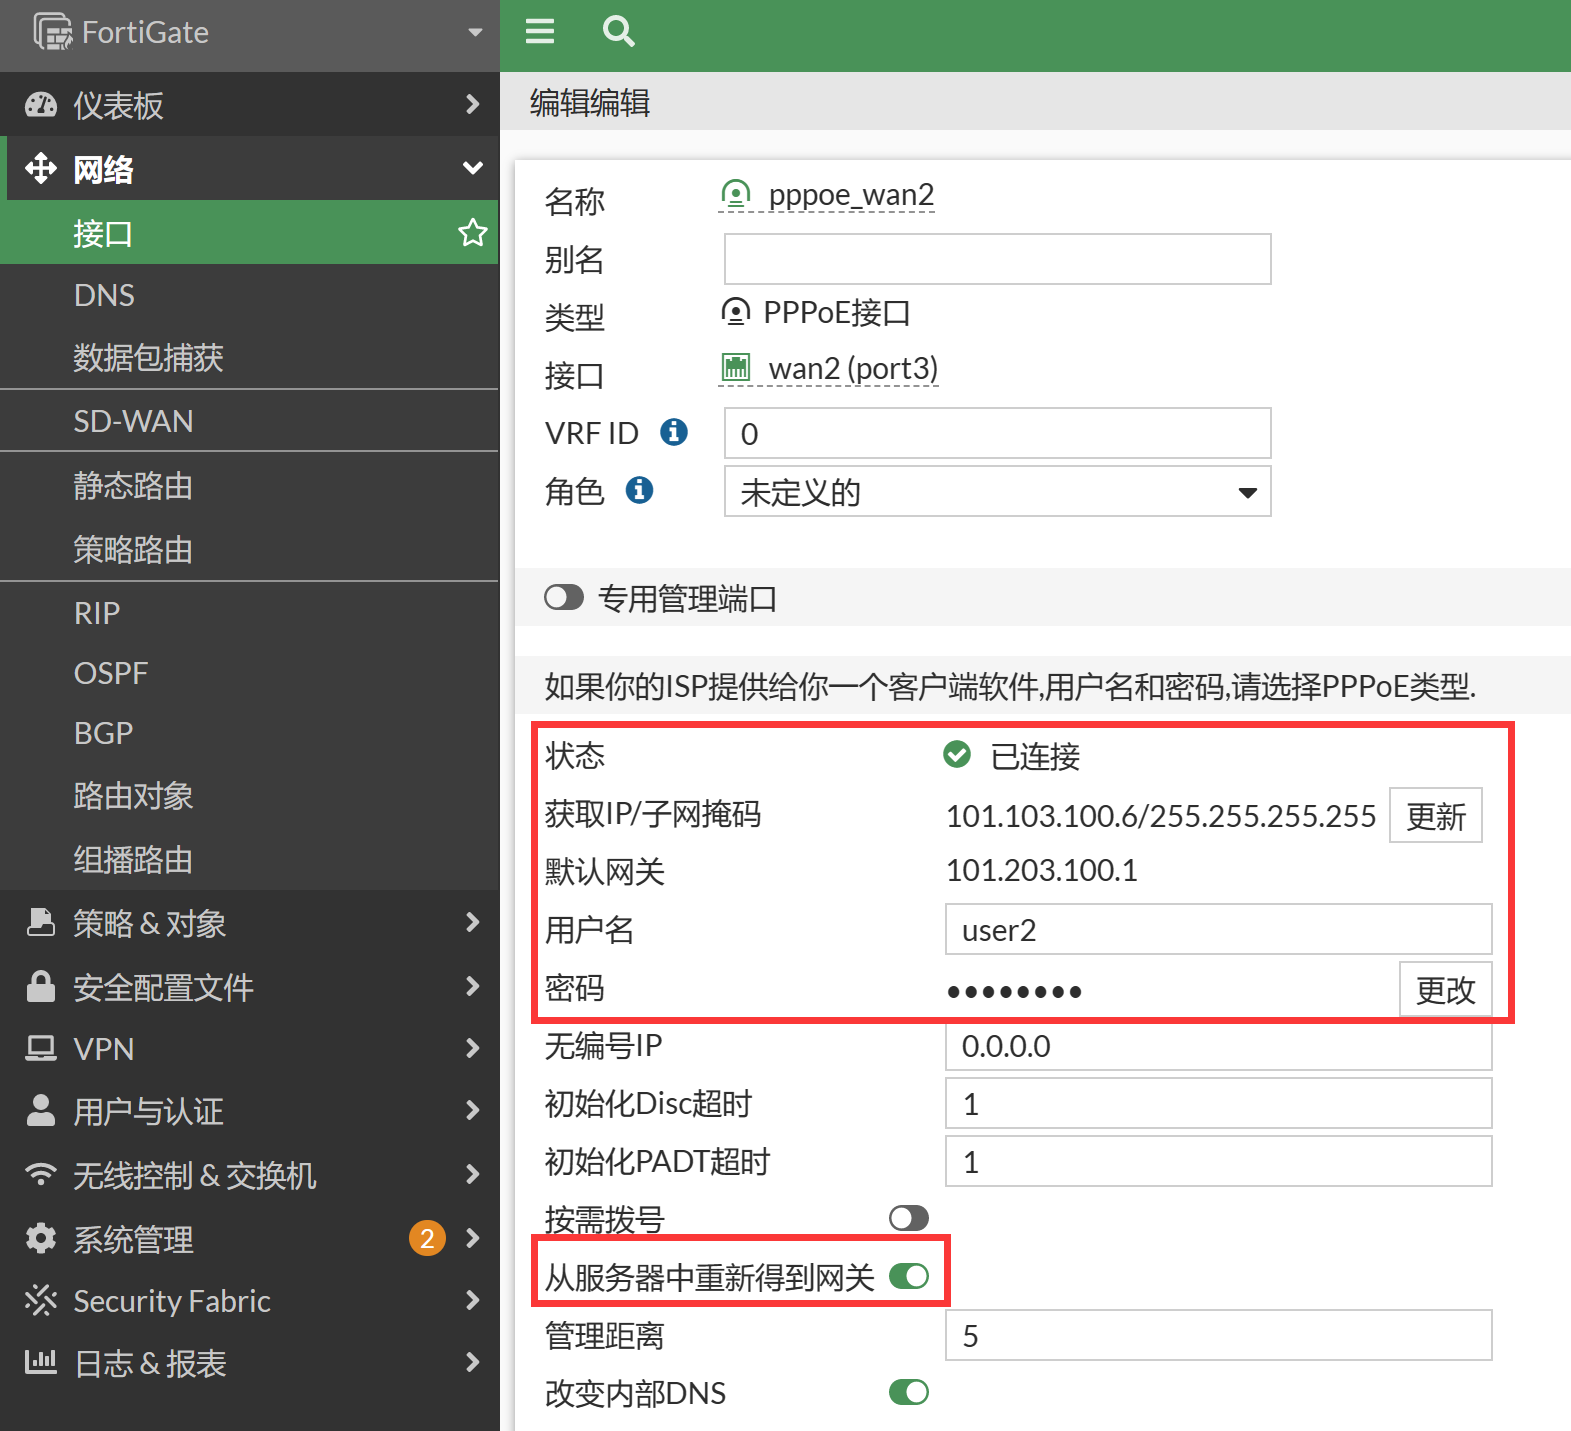1571x1431 pixels.
Task: Disable 从服务器中重新得到网关 toggle
Action: tap(908, 1276)
